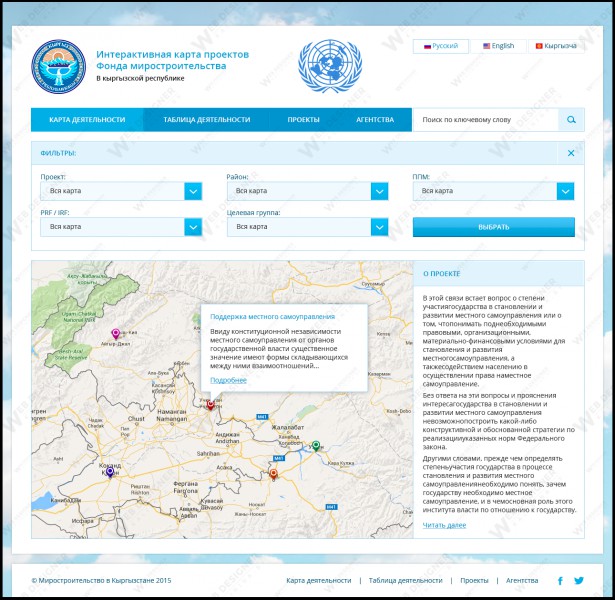Click the Подробнее link in map popup
This screenshot has width=615, height=600.
228,380
